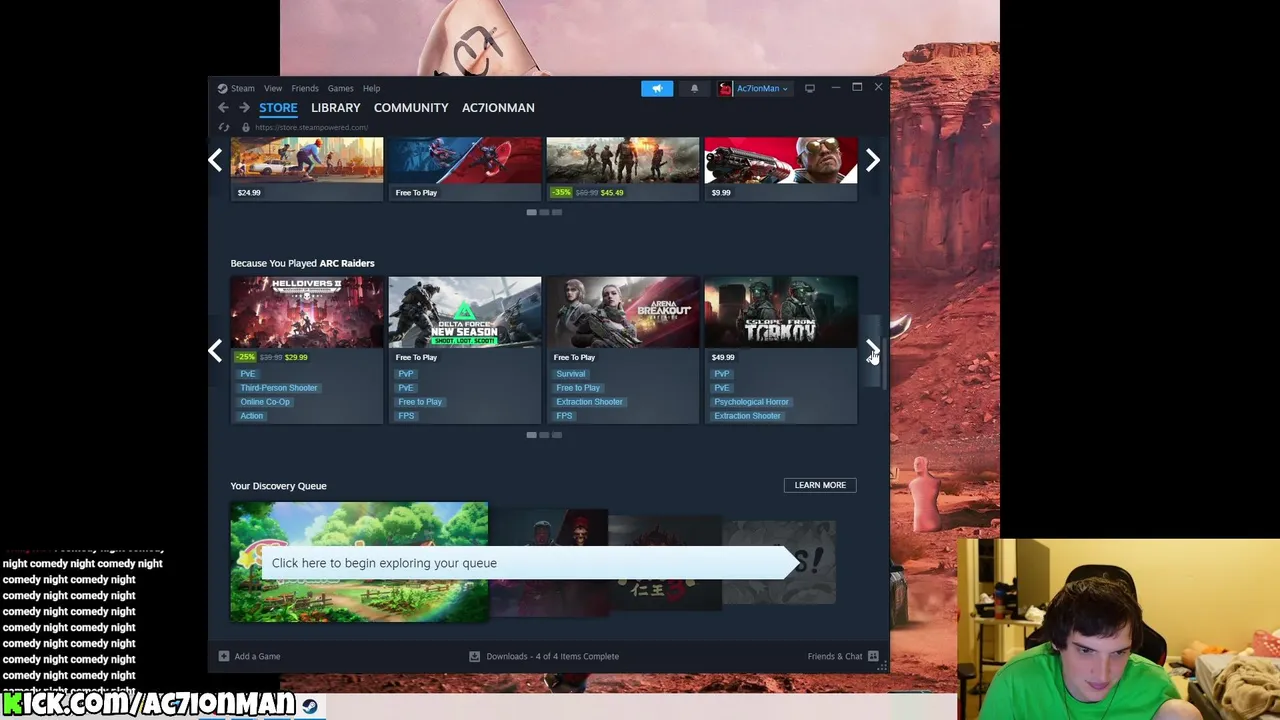Click the Survival tag under Arena Breakout
The width and height of the screenshot is (1280, 720).
[571, 374]
